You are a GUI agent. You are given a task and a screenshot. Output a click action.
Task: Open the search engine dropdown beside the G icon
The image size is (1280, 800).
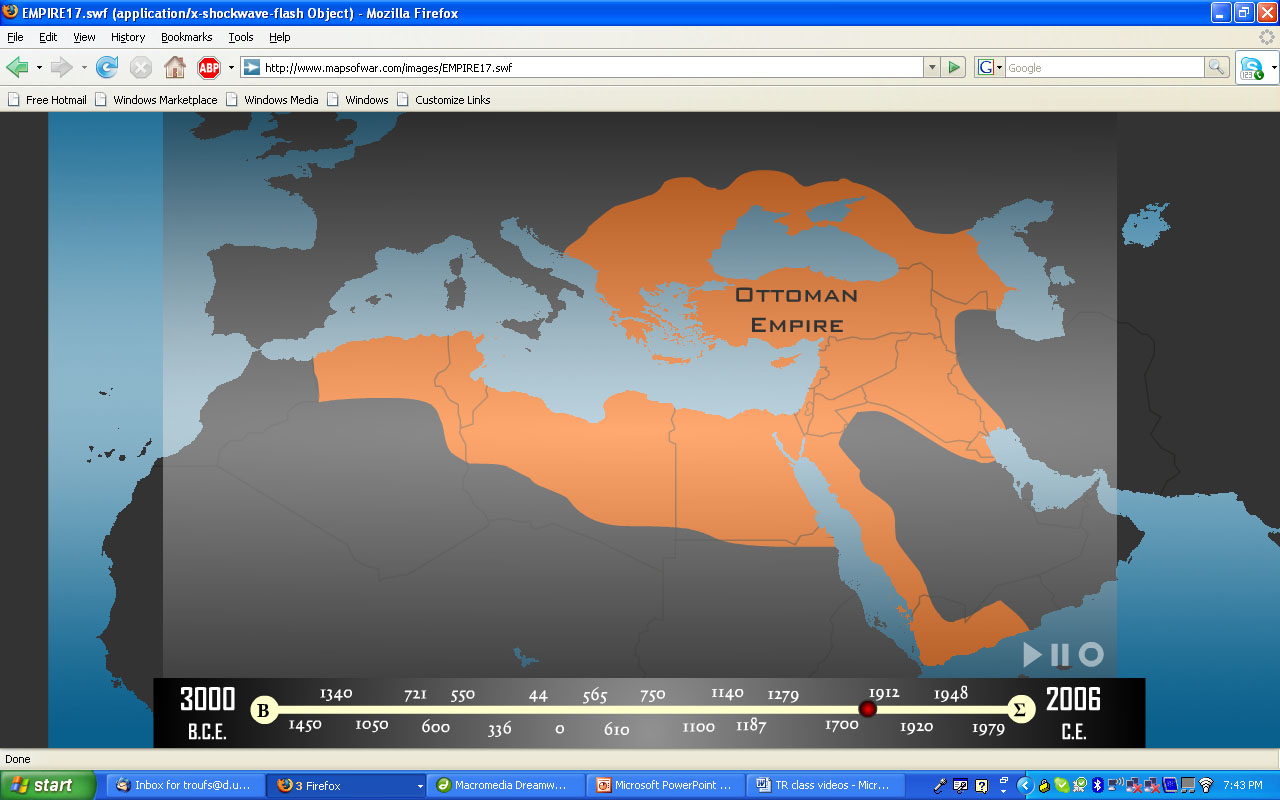coord(998,68)
